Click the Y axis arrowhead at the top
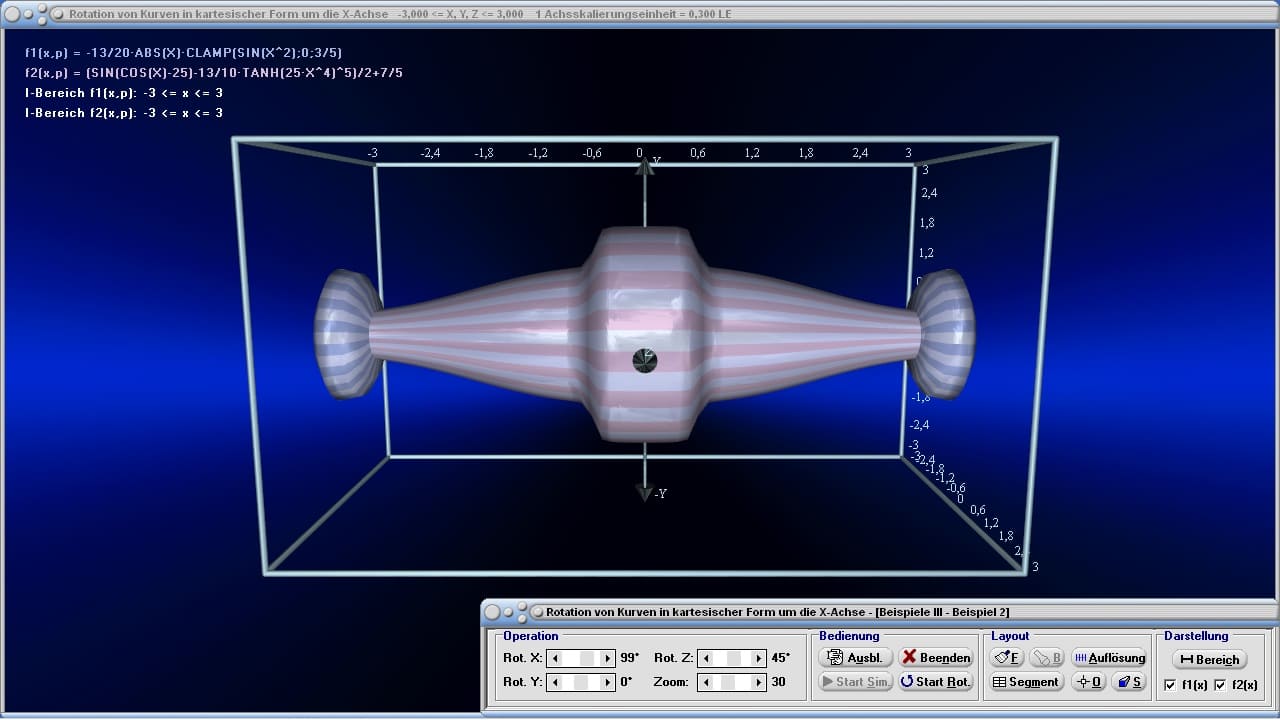This screenshot has width=1280, height=720. [645, 165]
